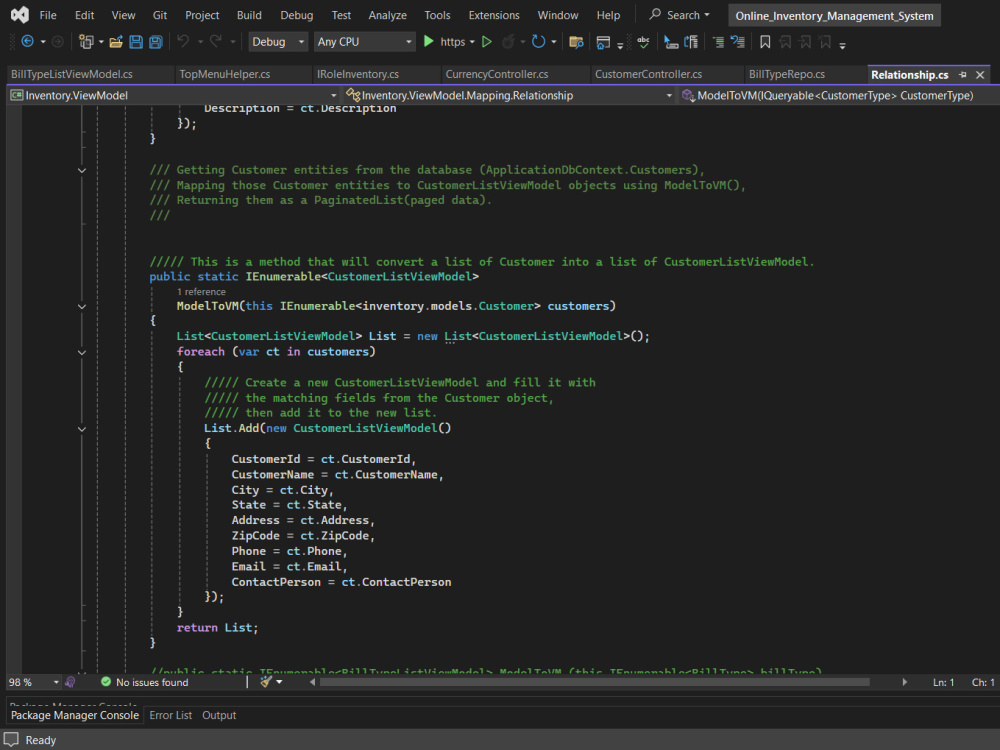Click the notifications icon in status bar
1000x750 pixels.
click(x=11, y=740)
